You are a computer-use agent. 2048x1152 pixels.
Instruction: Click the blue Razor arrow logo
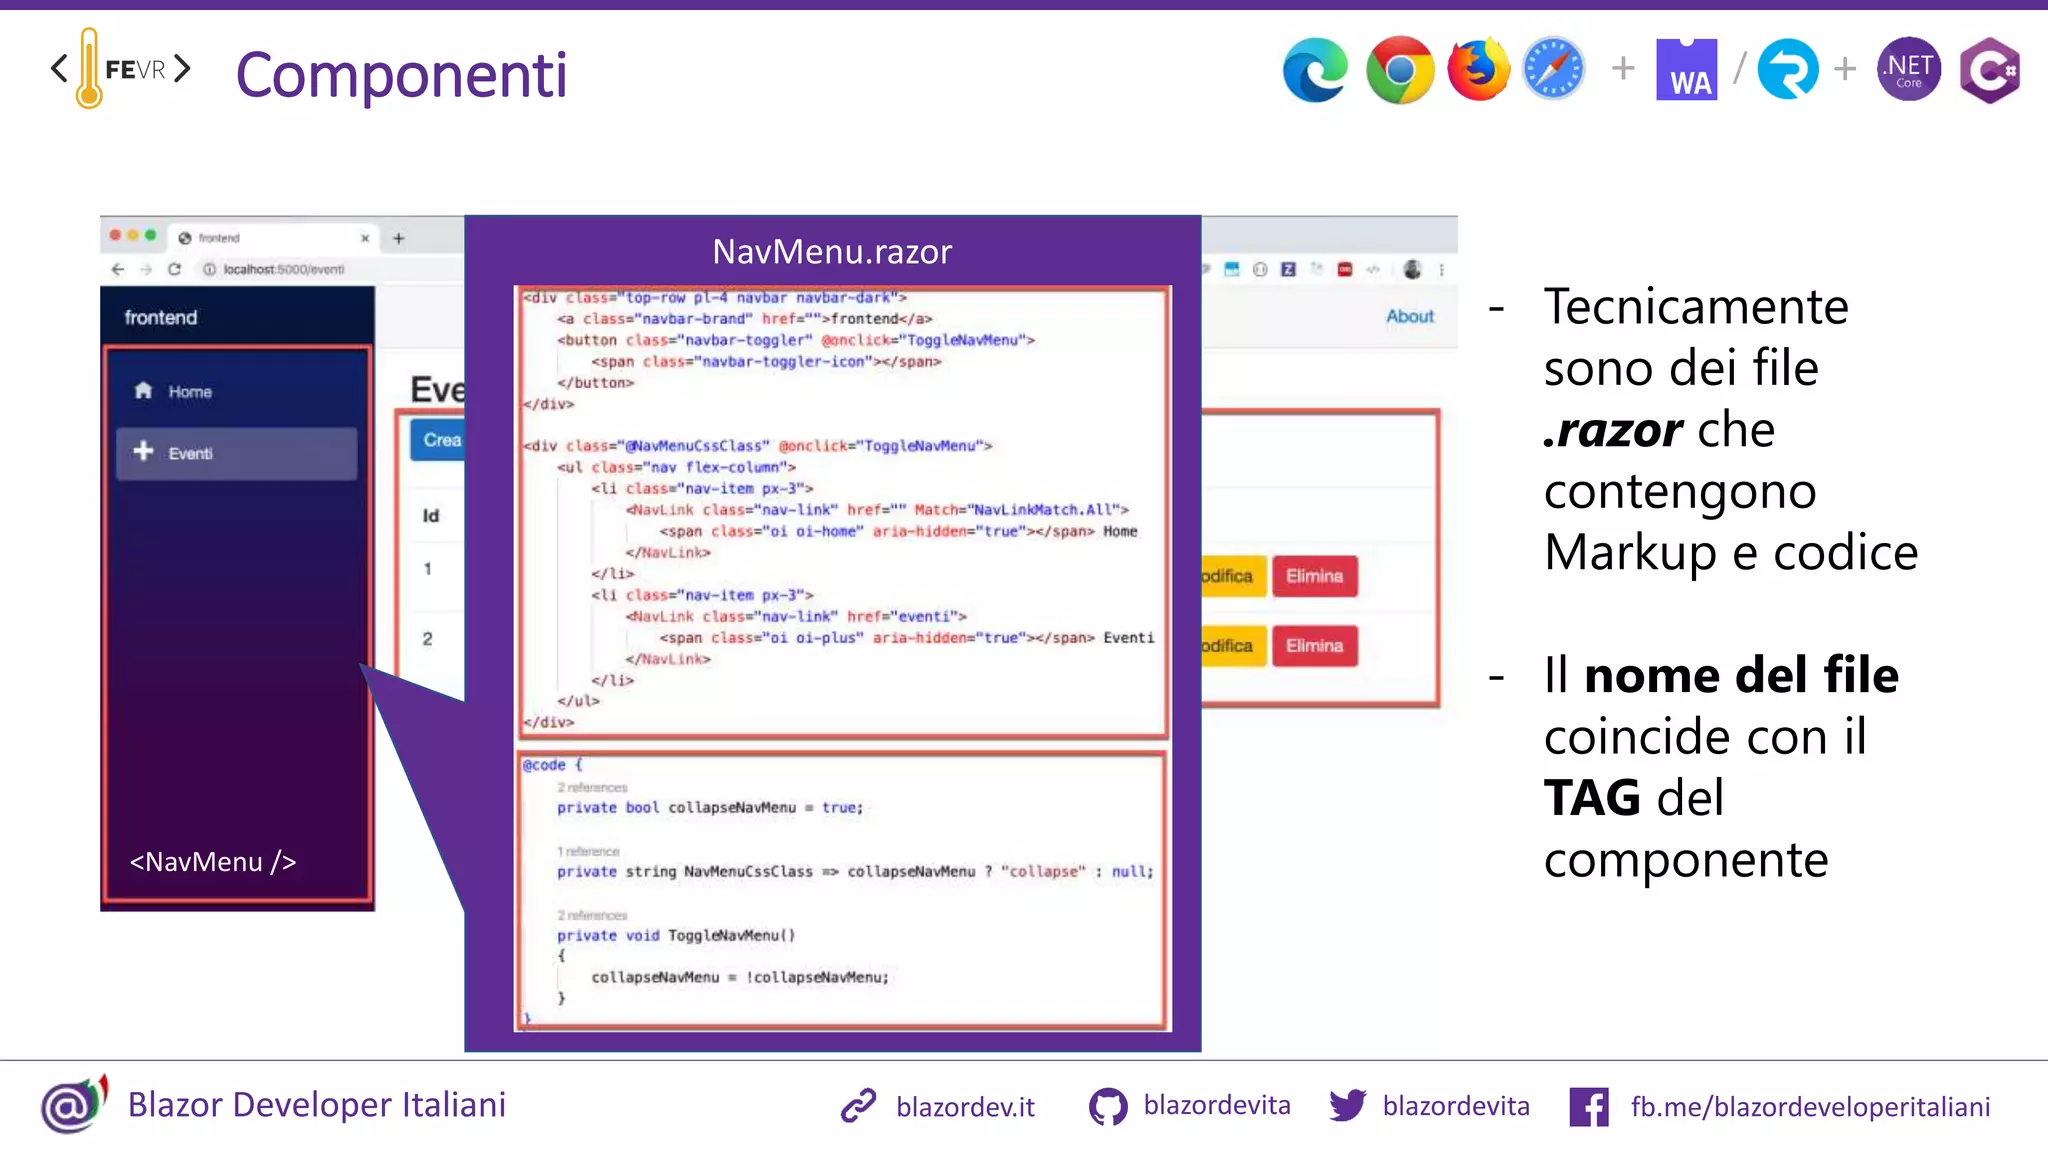click(1788, 69)
